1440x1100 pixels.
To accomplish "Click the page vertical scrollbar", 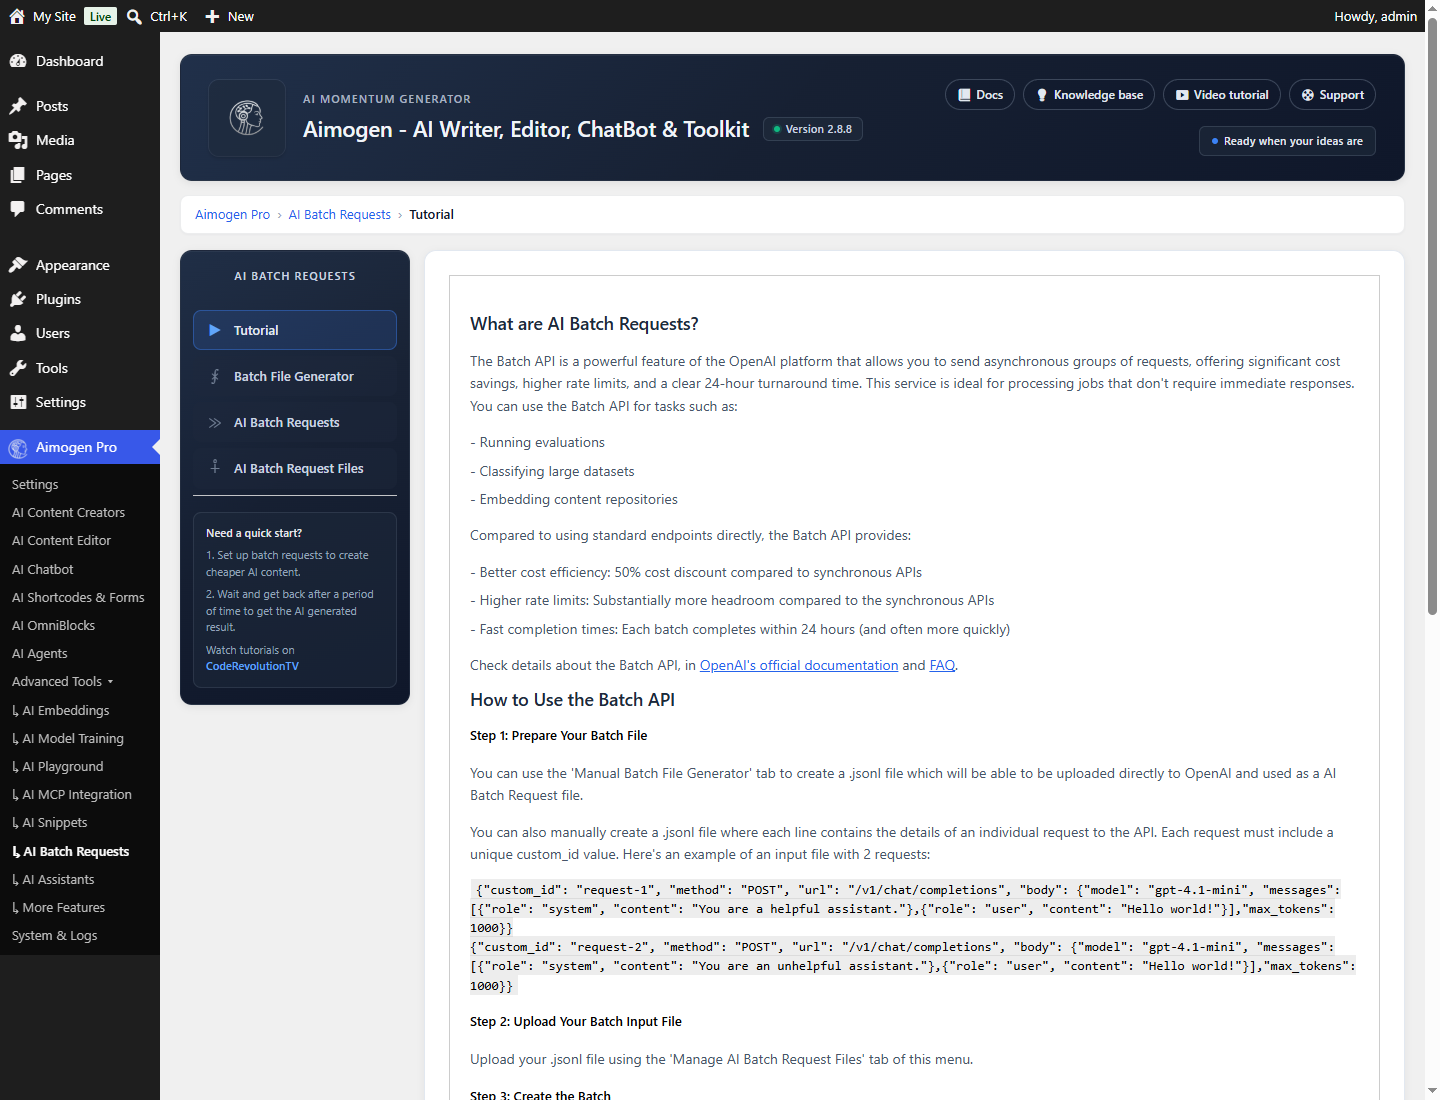I will (x=1432, y=315).
